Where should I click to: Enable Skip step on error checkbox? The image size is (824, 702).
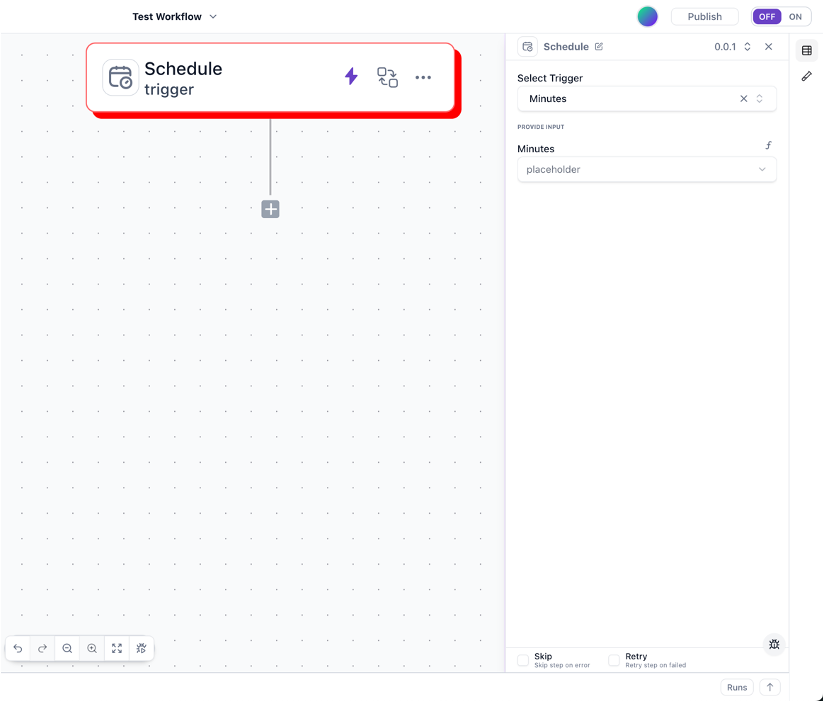523,660
